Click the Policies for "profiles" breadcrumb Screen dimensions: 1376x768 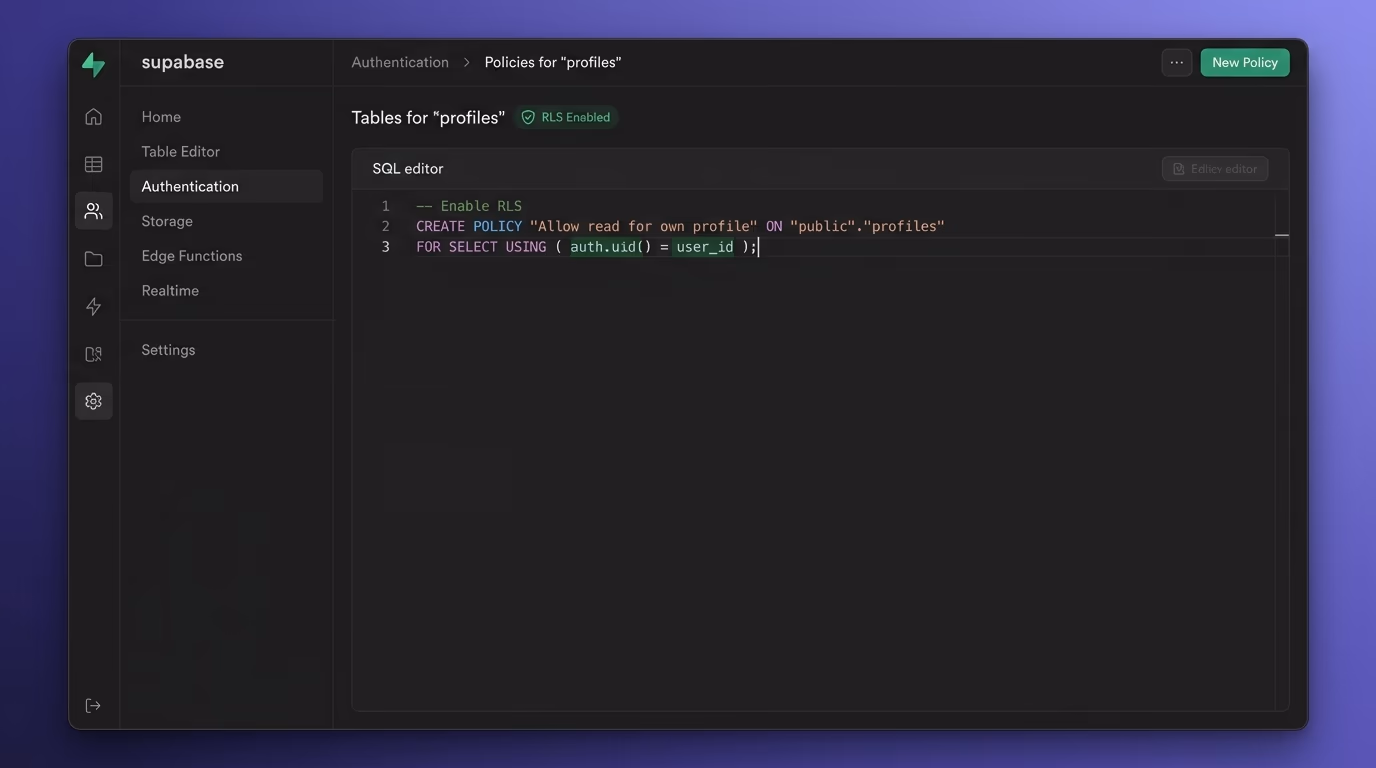click(553, 62)
